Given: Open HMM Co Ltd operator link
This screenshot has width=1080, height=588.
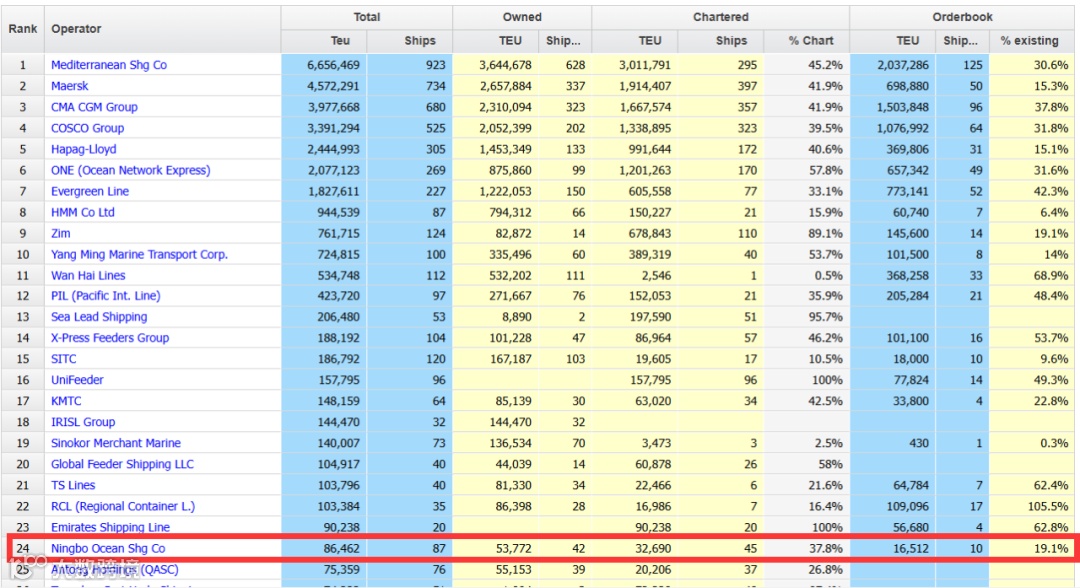Looking at the screenshot, I should [x=83, y=212].
